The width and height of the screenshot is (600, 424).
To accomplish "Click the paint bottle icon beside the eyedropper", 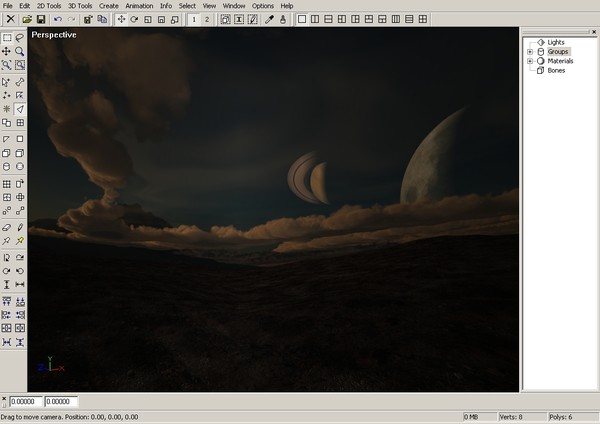I will [283, 19].
